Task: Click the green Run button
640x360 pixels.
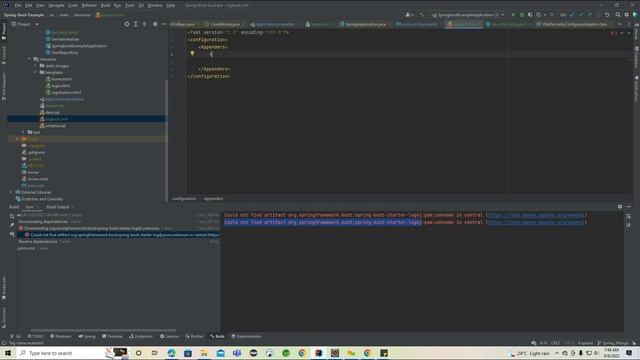Action: (x=513, y=15)
